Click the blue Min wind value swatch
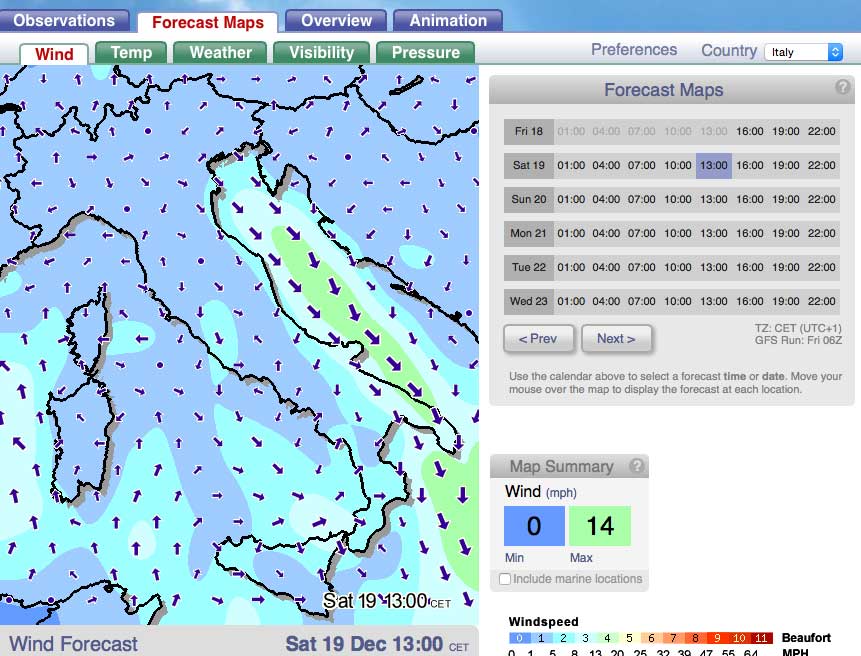Image resolution: width=861 pixels, height=656 pixels. tap(533, 526)
